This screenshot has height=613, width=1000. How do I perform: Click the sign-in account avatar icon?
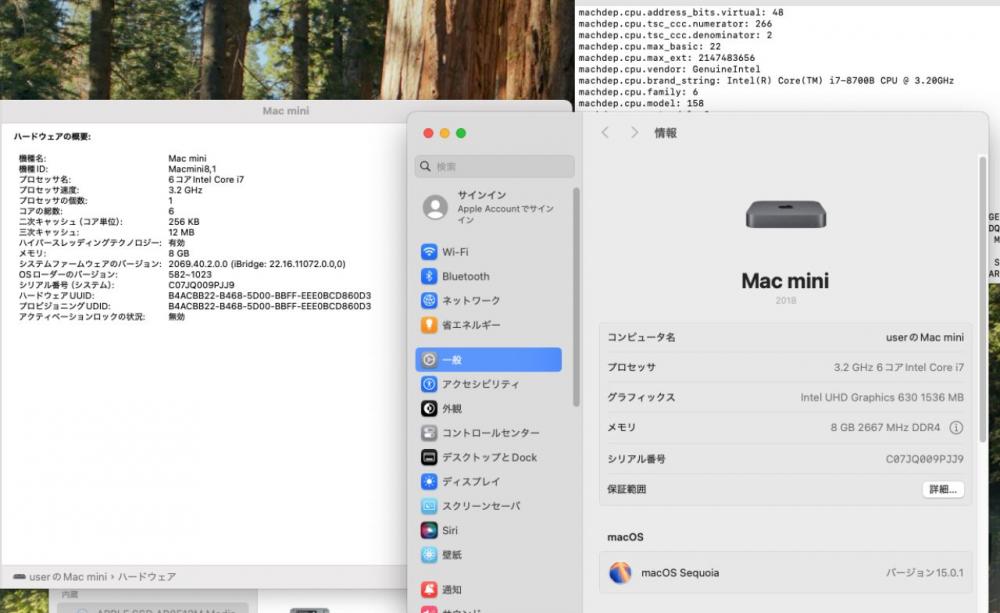point(436,207)
